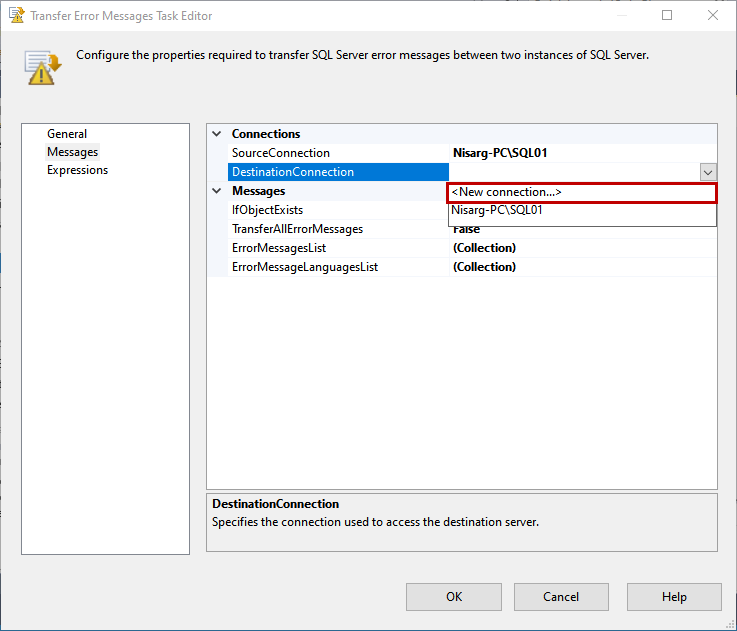Click the task warning icon beside description
This screenshot has width=737, height=631.
click(x=44, y=67)
